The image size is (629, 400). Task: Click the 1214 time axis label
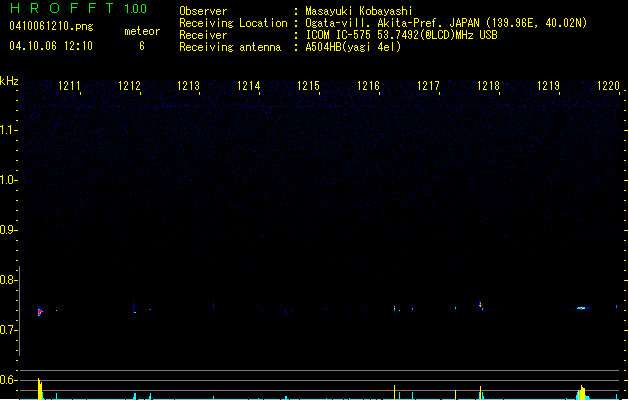[x=249, y=86]
